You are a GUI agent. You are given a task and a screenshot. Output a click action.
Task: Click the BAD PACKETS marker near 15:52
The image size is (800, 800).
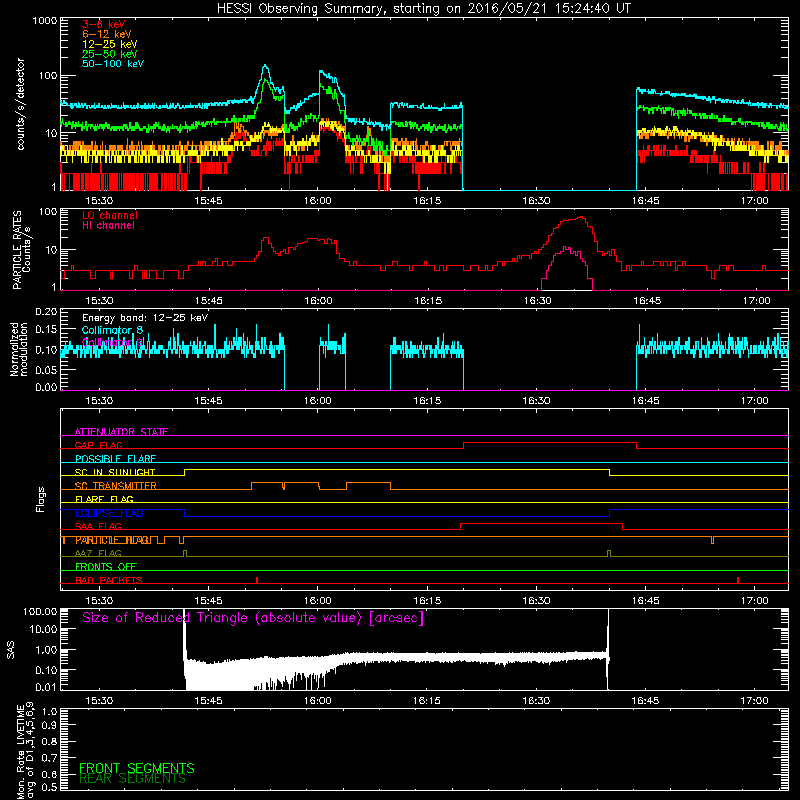tap(257, 580)
